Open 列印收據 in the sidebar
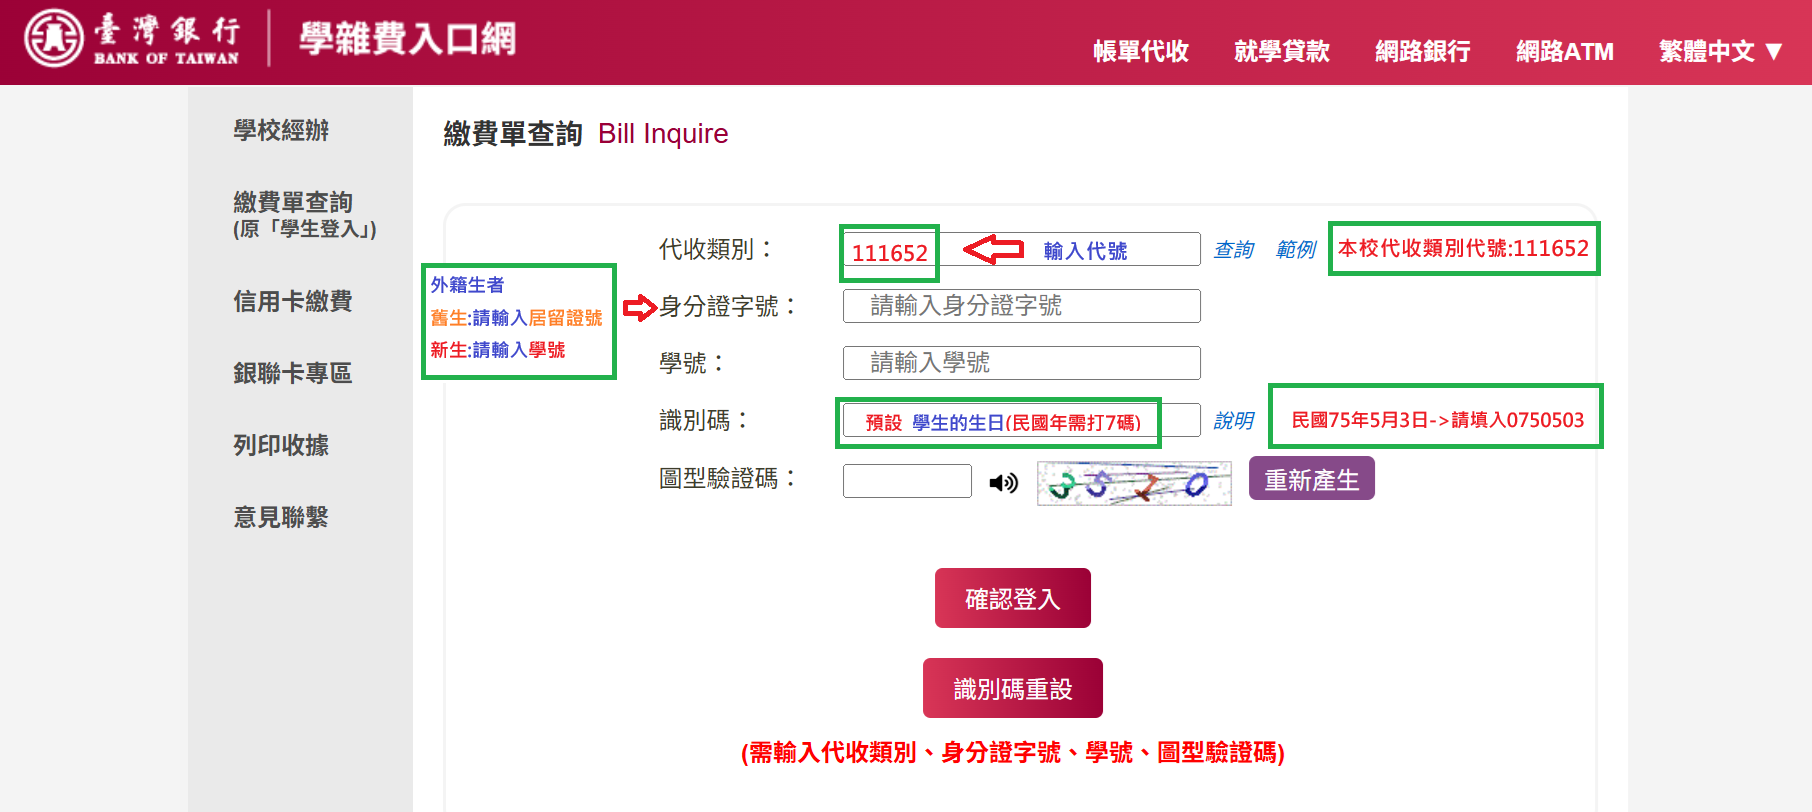Viewport: 1812px width, 812px height. coord(281,445)
